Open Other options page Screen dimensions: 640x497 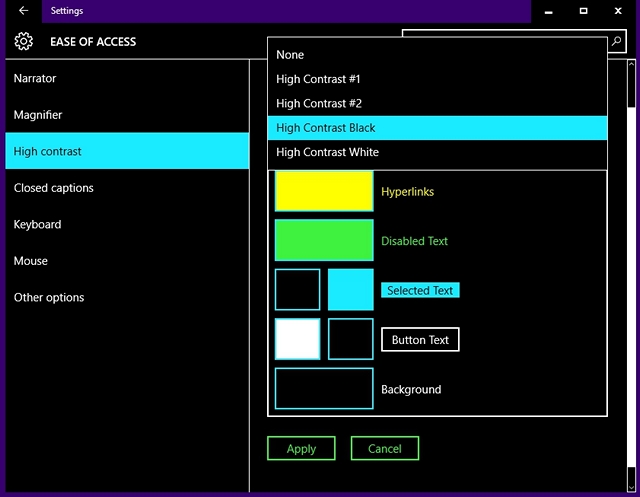127,297
